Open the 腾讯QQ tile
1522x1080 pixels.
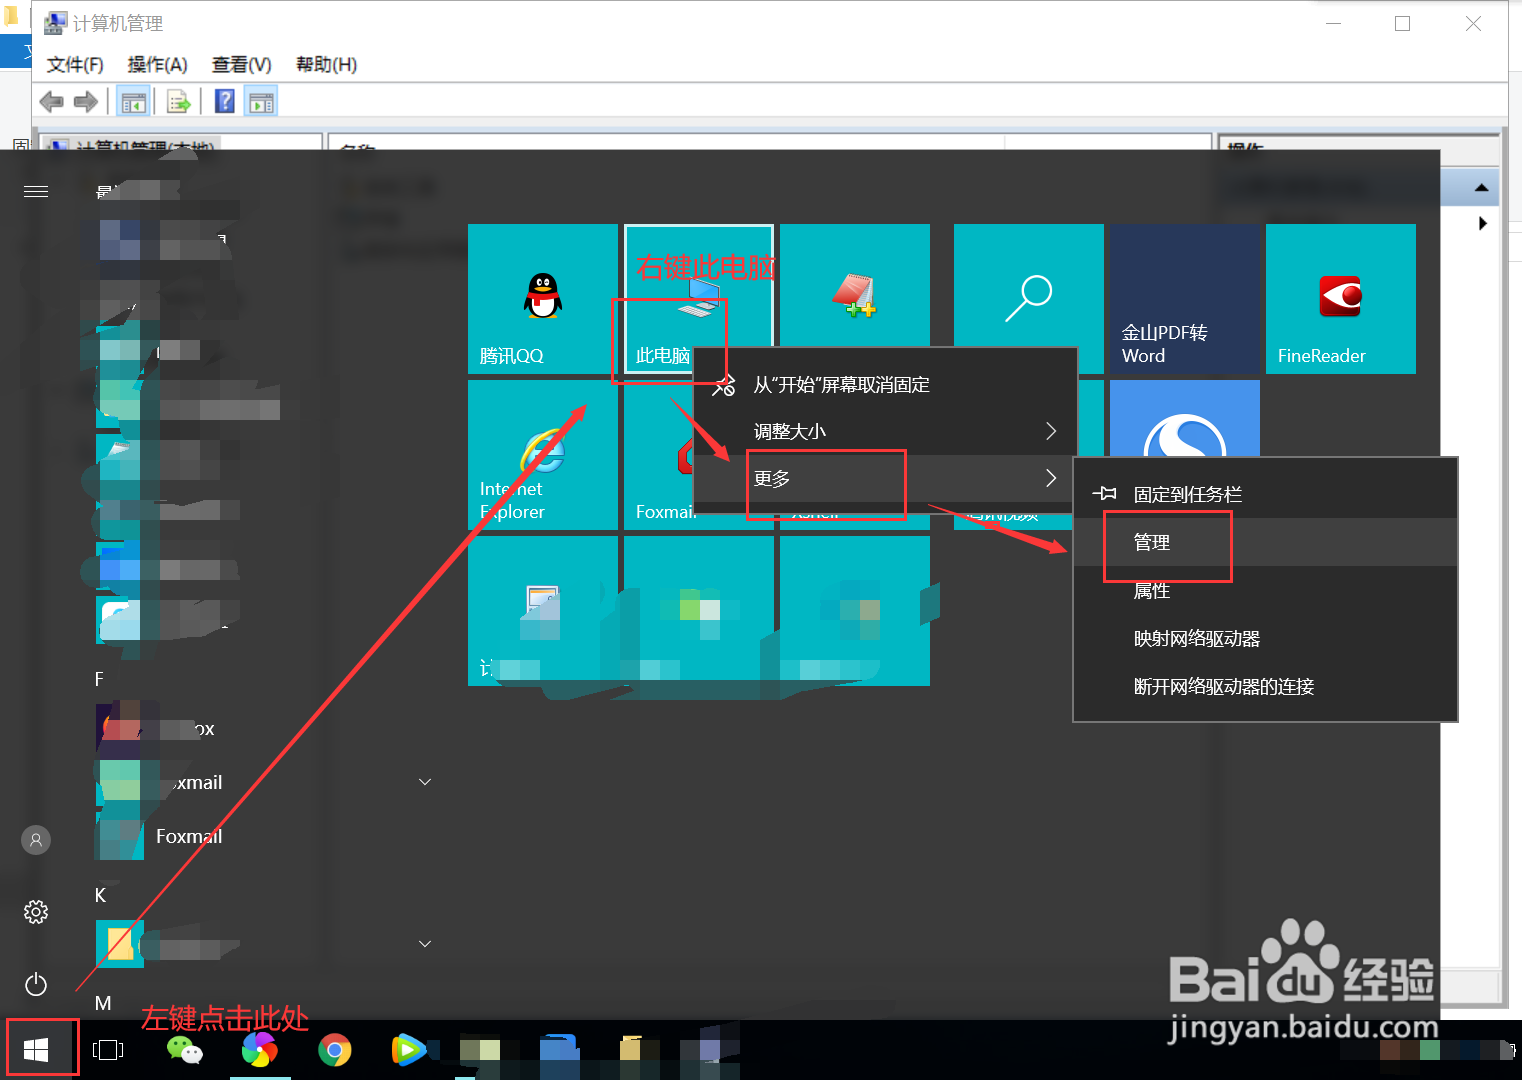[543, 299]
